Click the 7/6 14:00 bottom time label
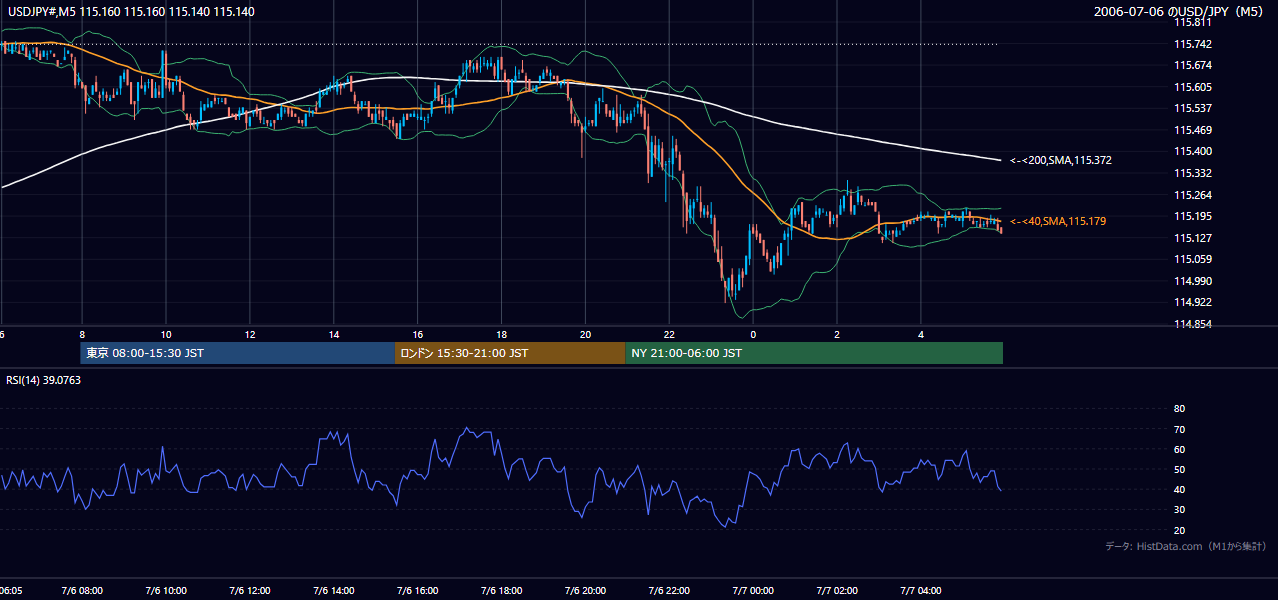The width and height of the screenshot is (1278, 600). pyautogui.click(x=334, y=591)
